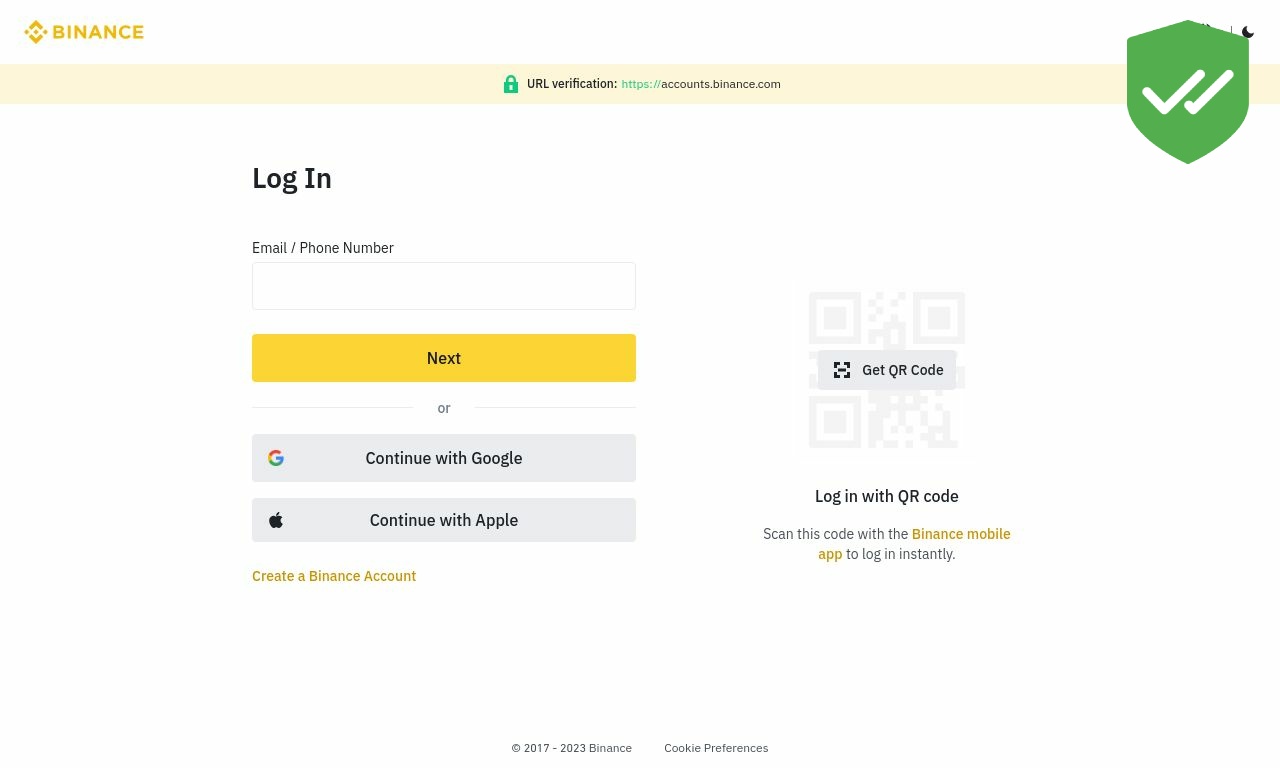The width and height of the screenshot is (1280, 768).
Task: Click the Binance logo in header
Action: [84, 32]
